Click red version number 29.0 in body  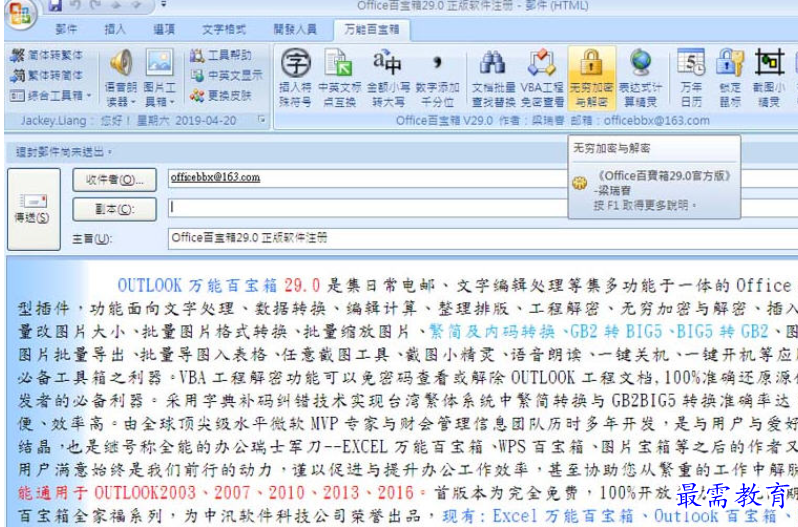coord(302,285)
